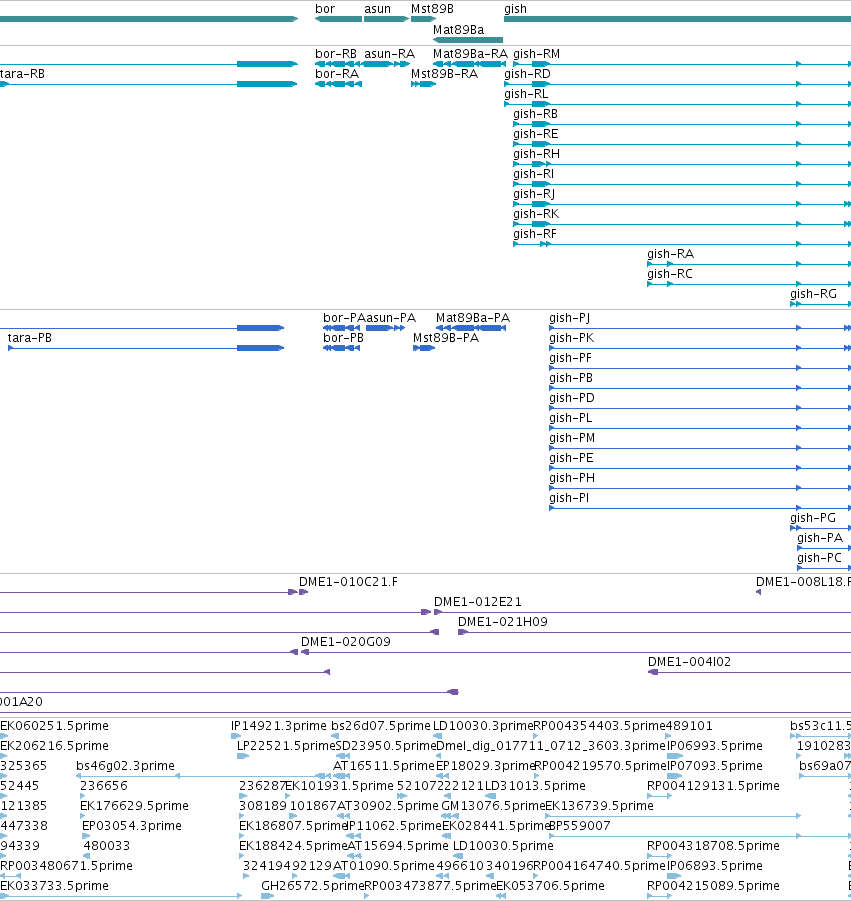This screenshot has width=851, height=901.
Task: Click the gish-RA transcript label
Action: point(670,254)
